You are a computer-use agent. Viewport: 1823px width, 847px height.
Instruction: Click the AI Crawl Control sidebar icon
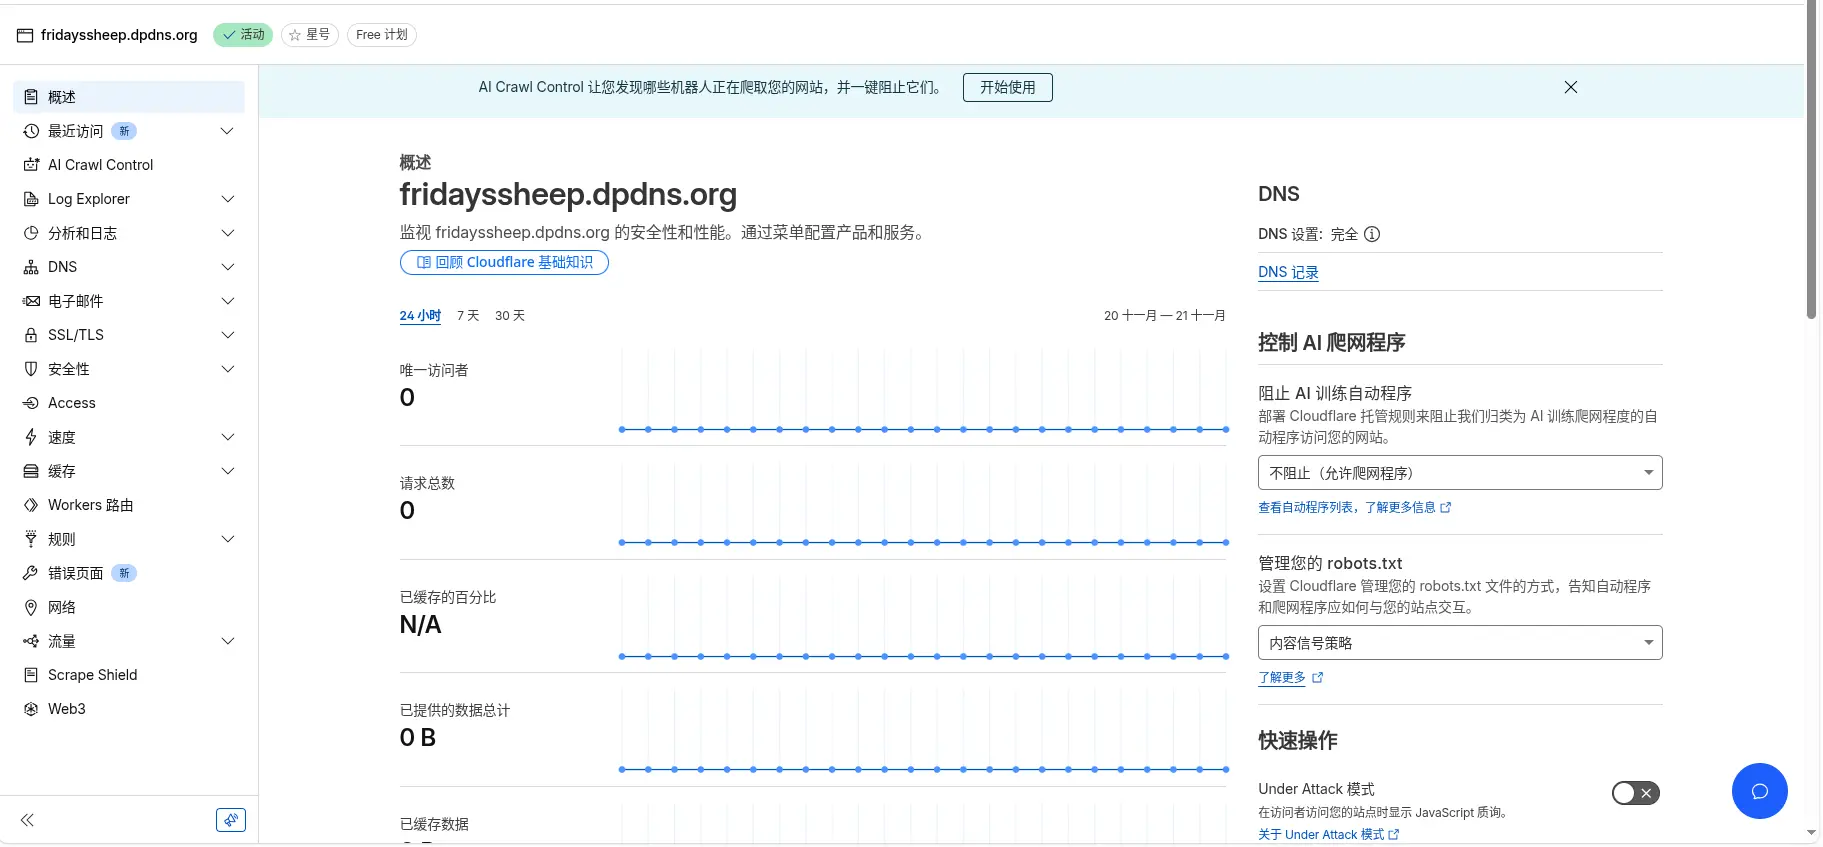pyautogui.click(x=31, y=165)
